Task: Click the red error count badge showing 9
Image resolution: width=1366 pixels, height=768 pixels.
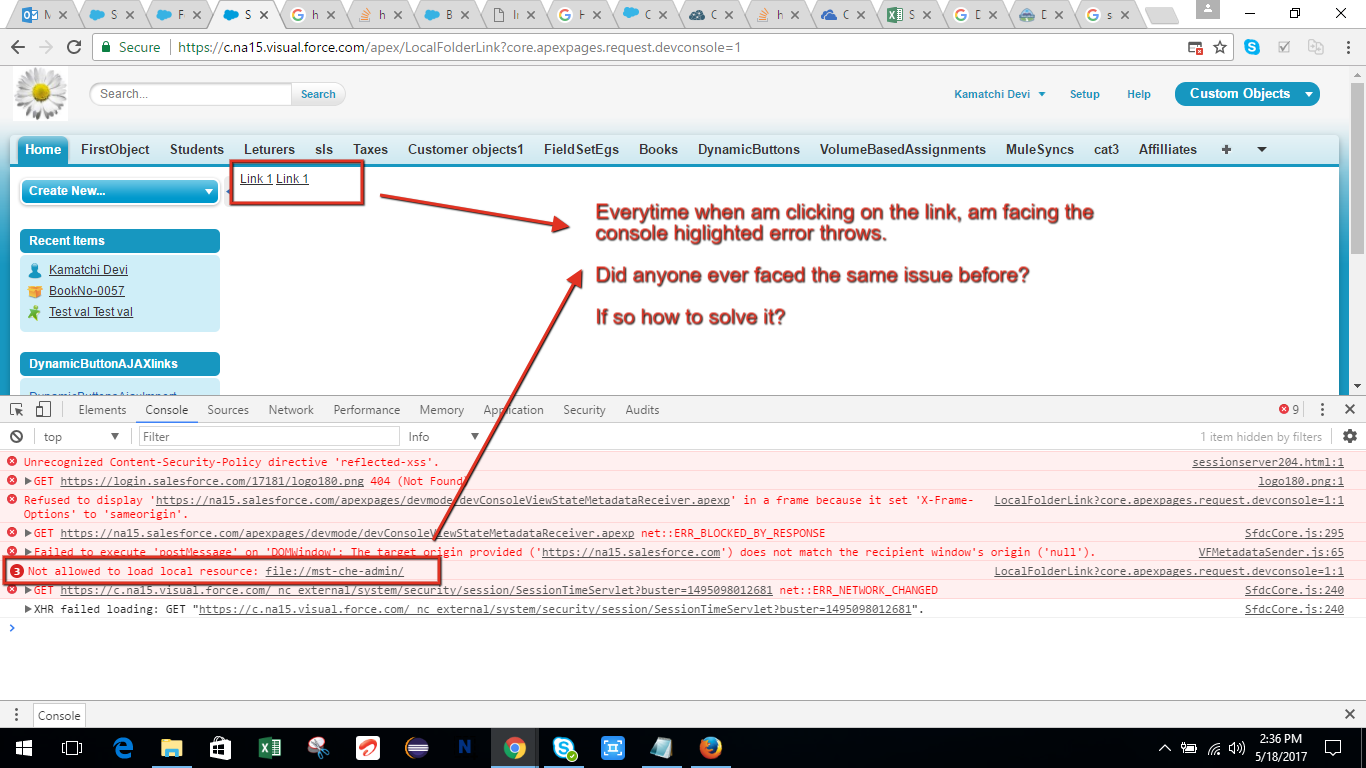Action: [1289, 409]
